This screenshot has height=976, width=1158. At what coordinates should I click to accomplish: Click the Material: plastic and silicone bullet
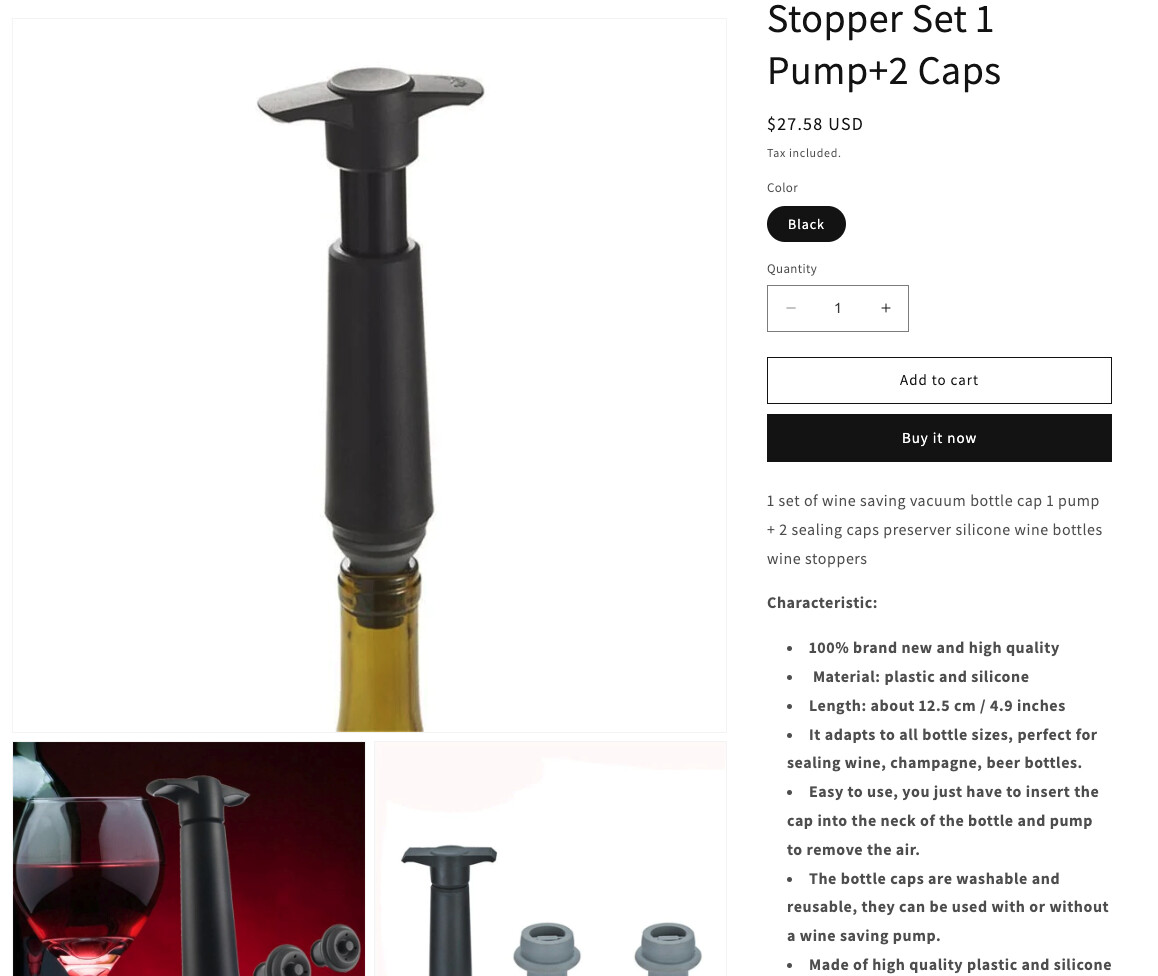920,676
